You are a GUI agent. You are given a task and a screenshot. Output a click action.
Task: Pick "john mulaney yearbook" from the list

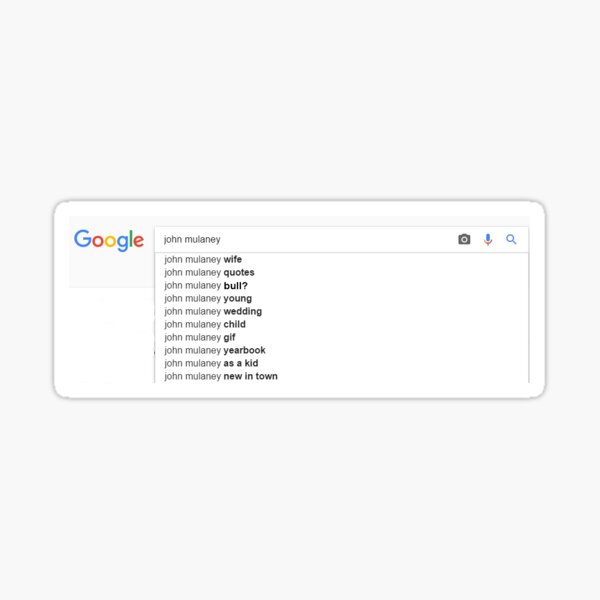[215, 350]
